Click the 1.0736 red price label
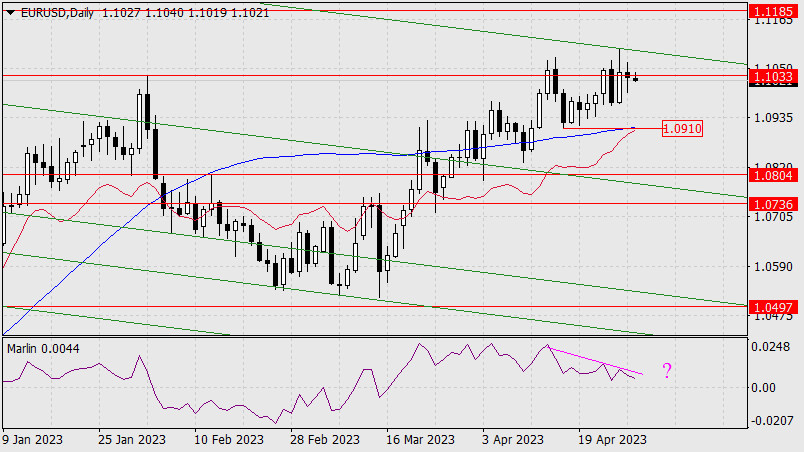Screen dimensions: 804x452 pyautogui.click(x=773, y=204)
